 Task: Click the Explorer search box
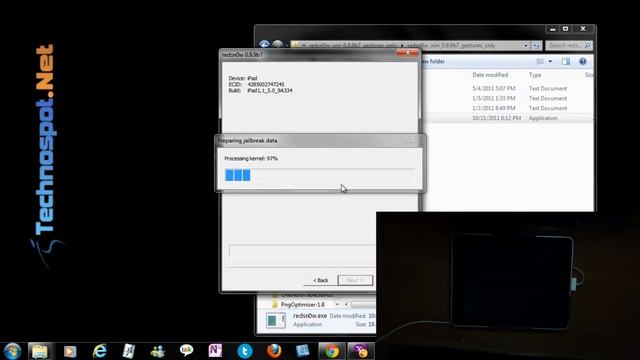[569, 45]
